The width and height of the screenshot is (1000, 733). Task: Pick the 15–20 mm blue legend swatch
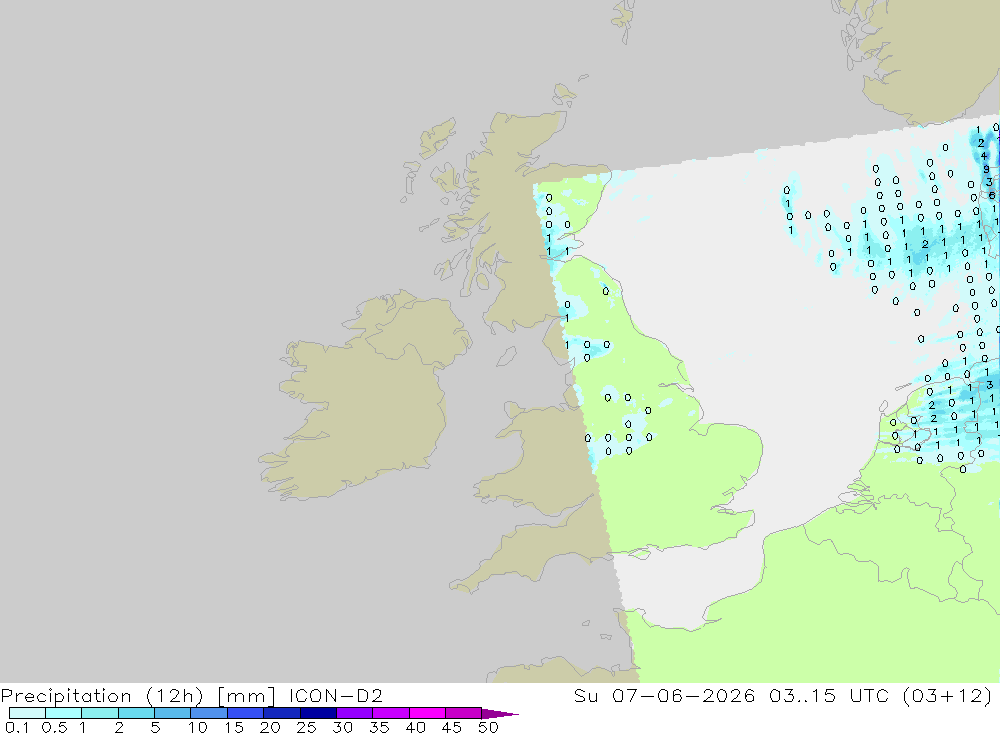click(245, 713)
